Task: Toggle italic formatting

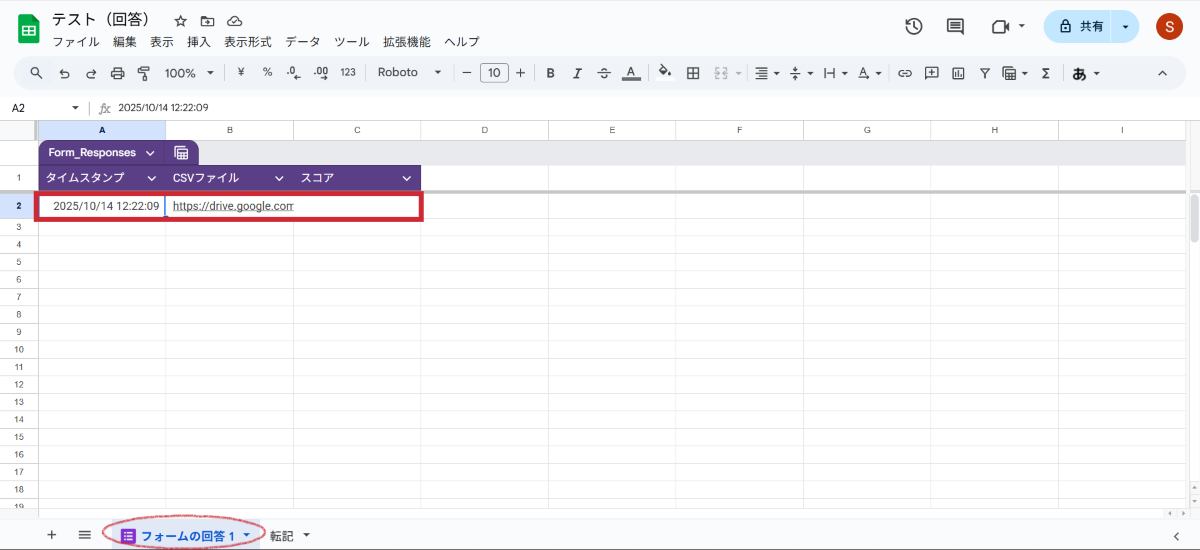Action: (577, 73)
